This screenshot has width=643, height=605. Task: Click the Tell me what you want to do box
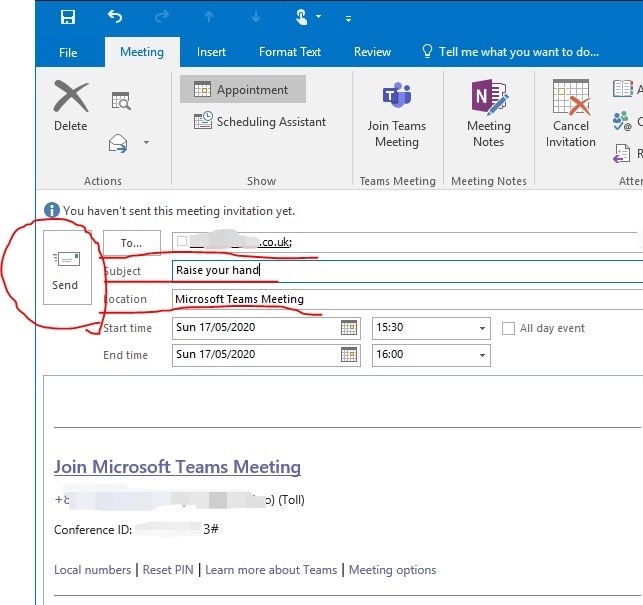coord(511,52)
